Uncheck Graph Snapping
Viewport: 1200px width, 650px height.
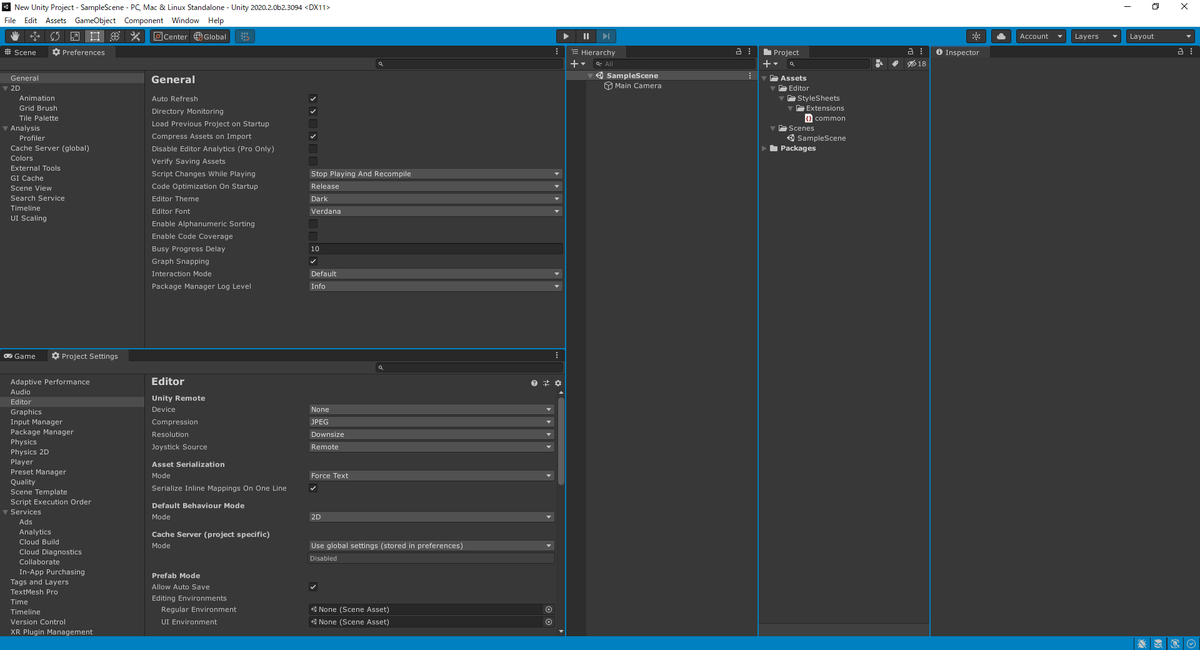[x=313, y=261]
